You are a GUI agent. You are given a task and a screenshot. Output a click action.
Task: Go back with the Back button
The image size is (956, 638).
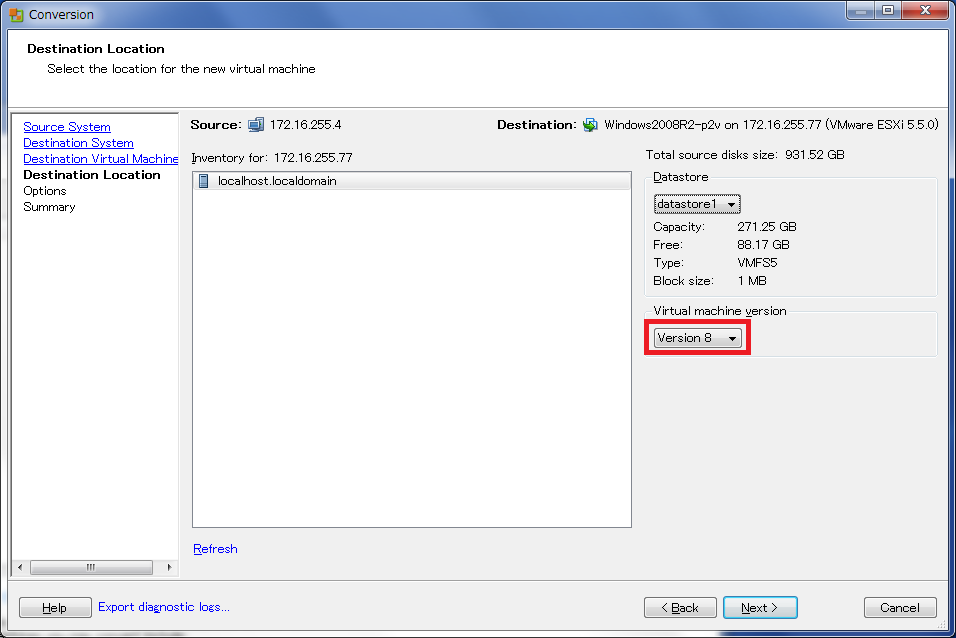[680, 608]
